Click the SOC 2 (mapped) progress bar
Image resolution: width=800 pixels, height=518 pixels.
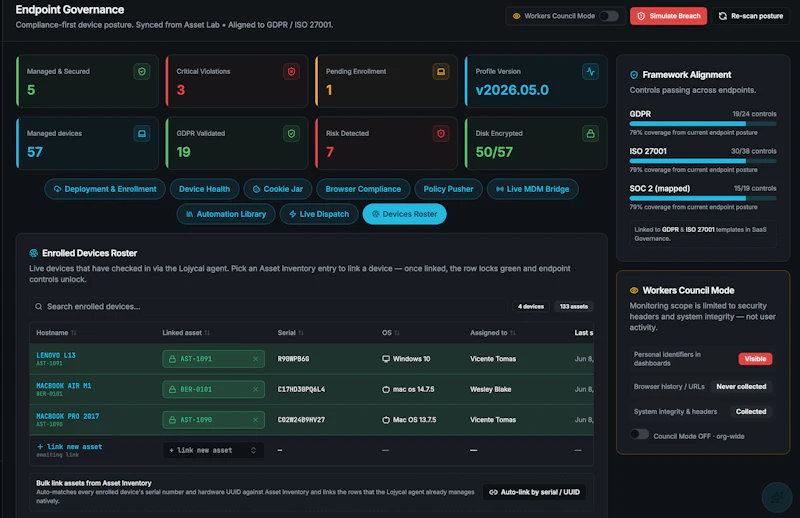coord(703,198)
